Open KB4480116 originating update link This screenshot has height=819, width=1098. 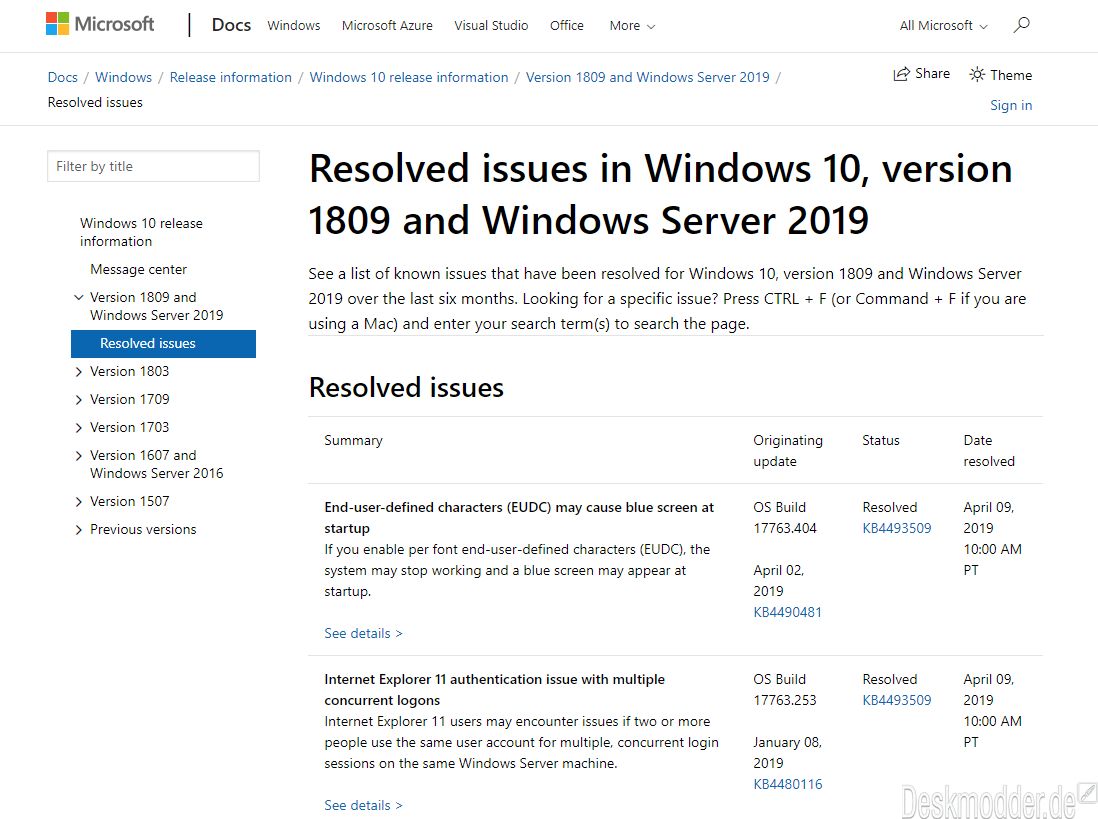pyautogui.click(x=788, y=785)
